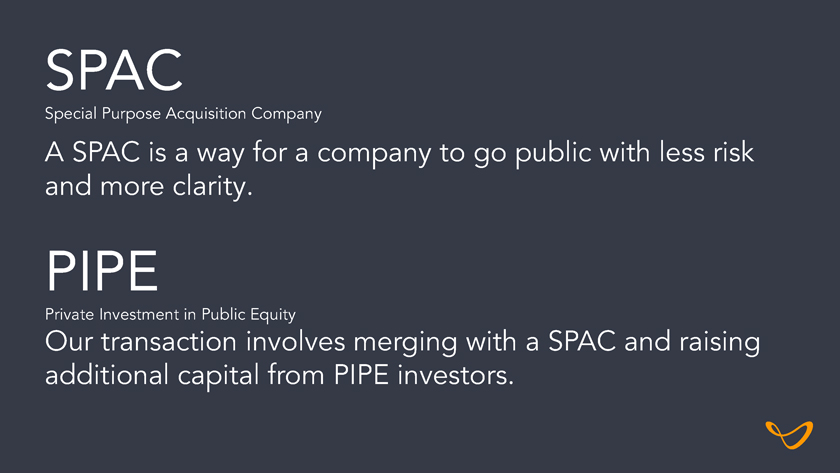
Task: Click the large PIPE heading
Action: pyautogui.click(x=101, y=271)
